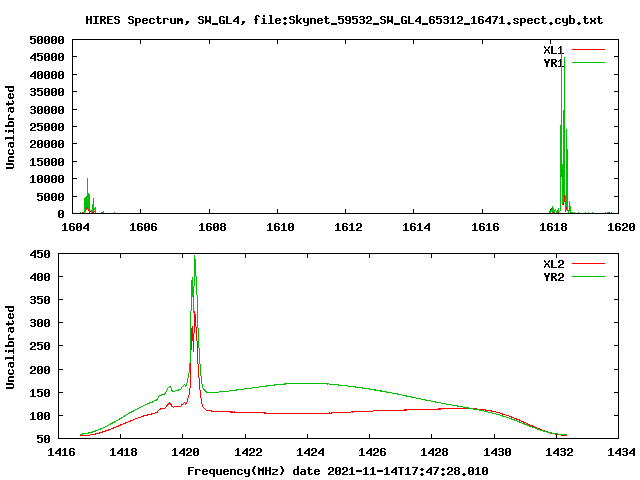Click the red XL1 legend line sample
This screenshot has width=640, height=480.
(x=588, y=50)
